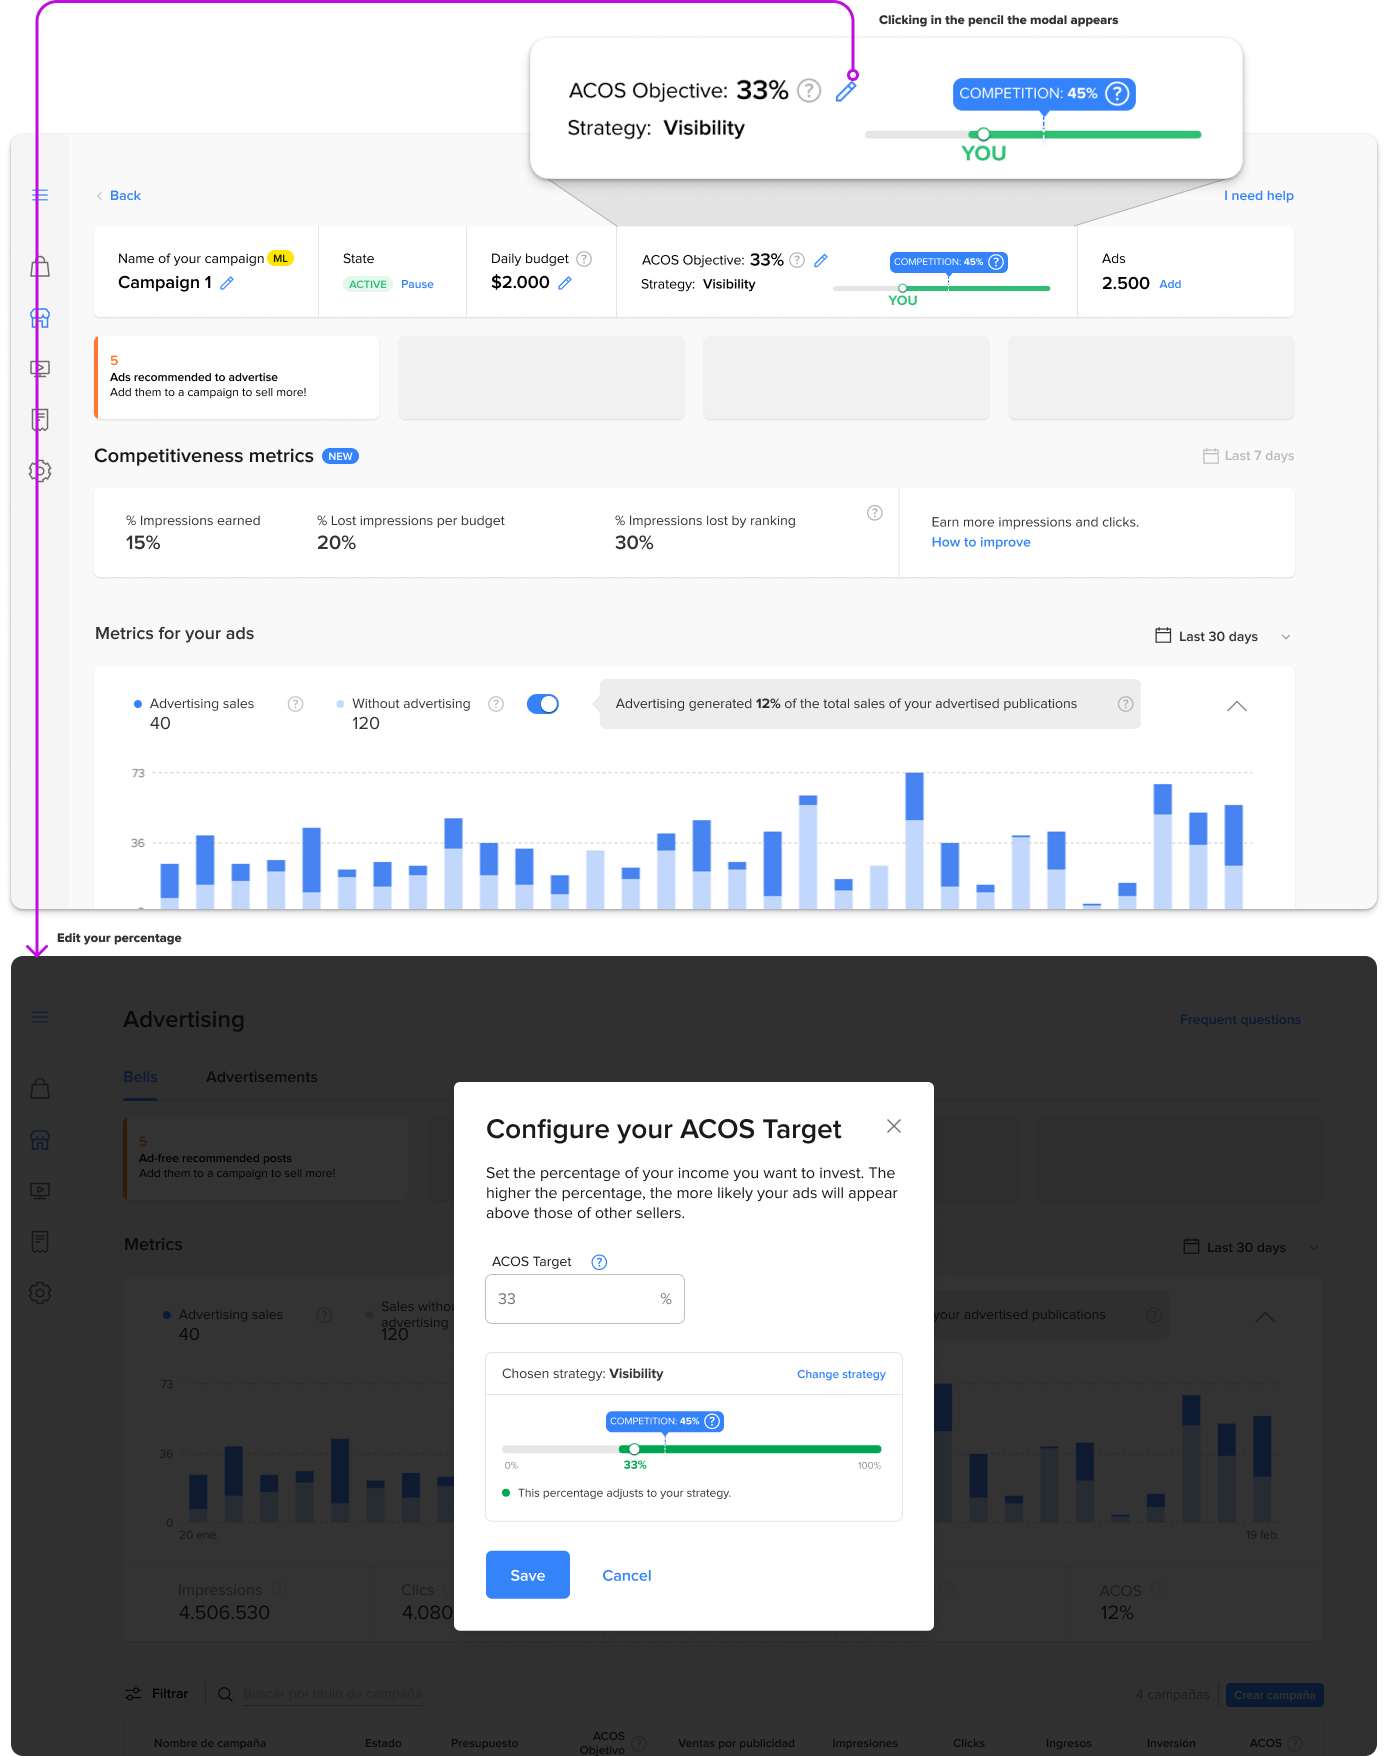This screenshot has width=1388, height=1756.
Task: Click "% Lost impressions per budget" value 20%
Action: click(x=336, y=543)
